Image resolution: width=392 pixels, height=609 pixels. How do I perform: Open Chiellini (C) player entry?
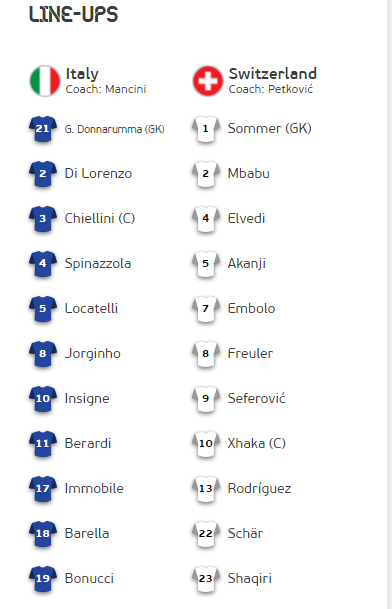coord(100,218)
